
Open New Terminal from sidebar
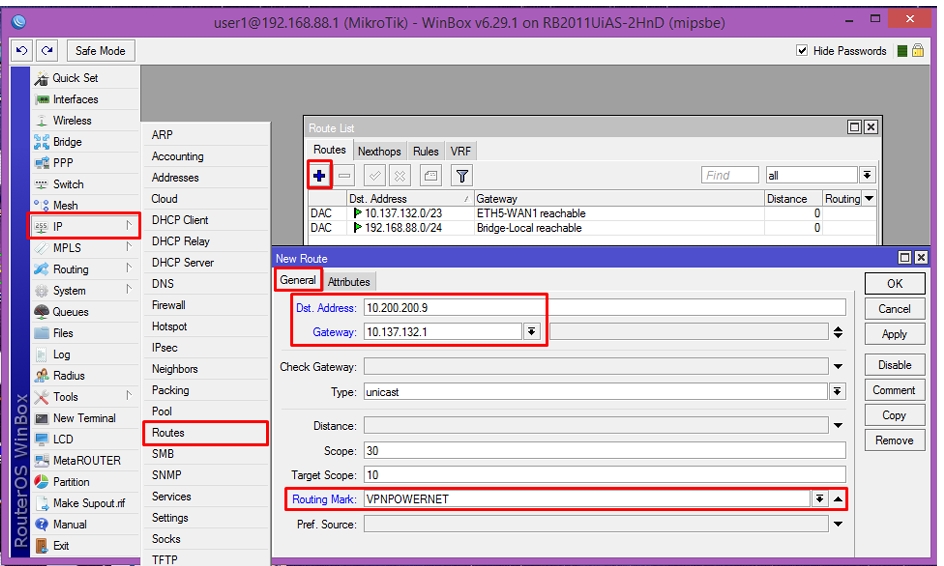coord(84,418)
